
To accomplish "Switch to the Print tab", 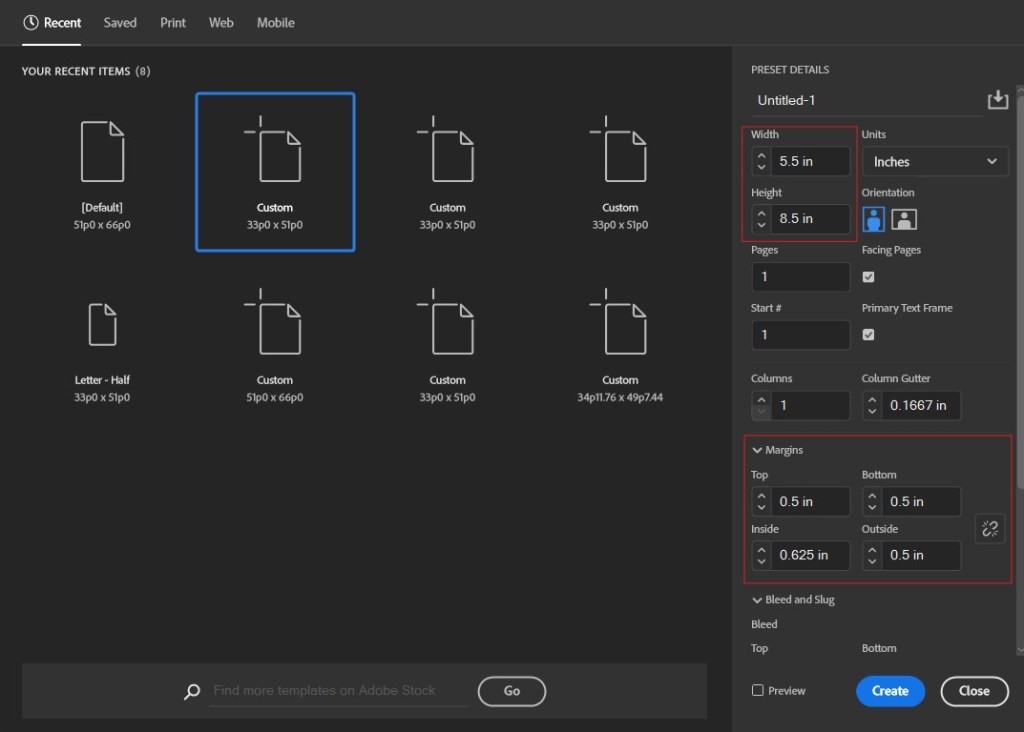I will tap(173, 22).
